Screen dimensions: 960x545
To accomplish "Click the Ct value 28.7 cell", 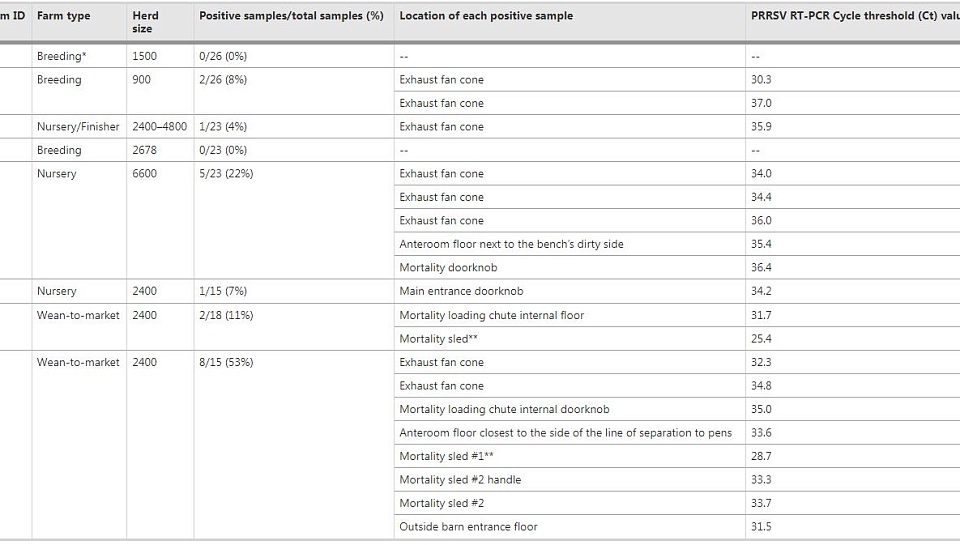I will [x=761, y=456].
